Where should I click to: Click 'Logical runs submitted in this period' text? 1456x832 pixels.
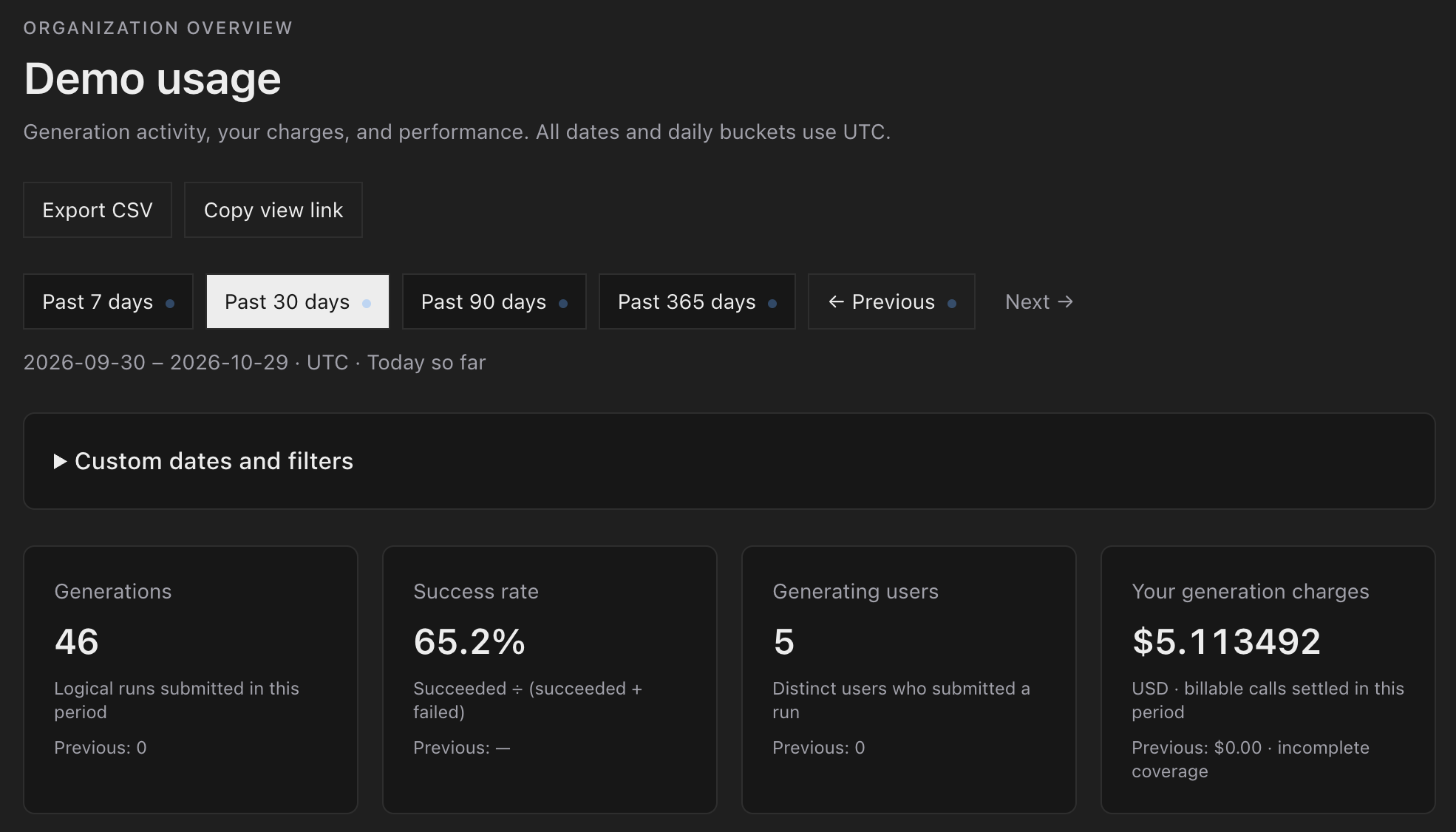coord(177,700)
